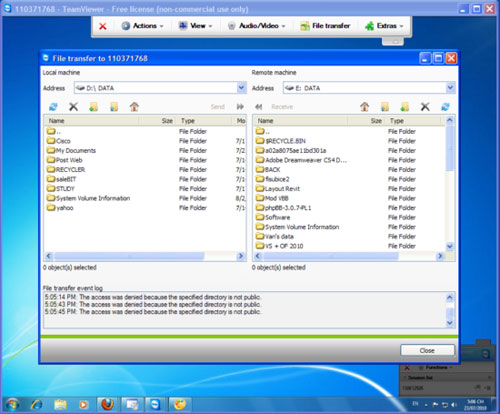Select Van's data folder

(x=275, y=237)
